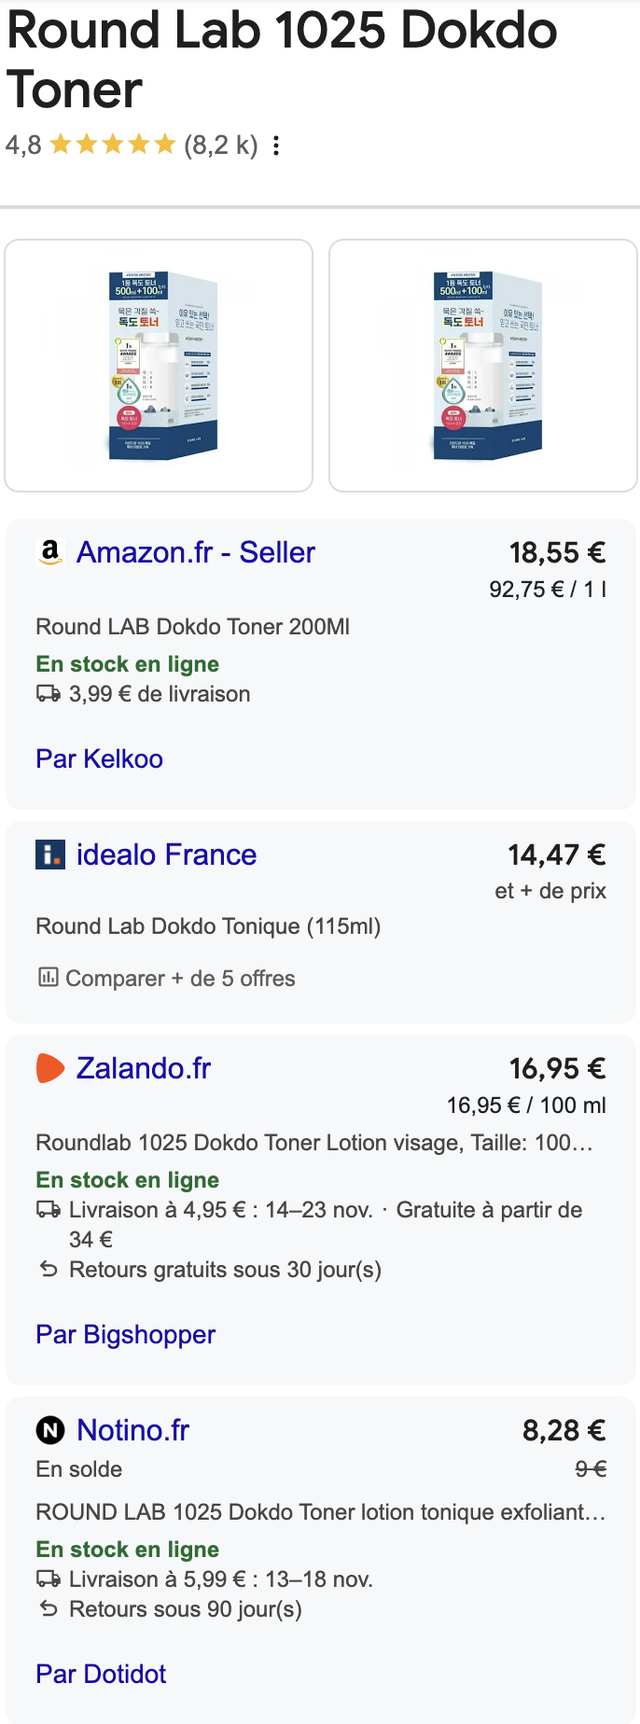Screen dimensions: 640x1724
Task: Open the idealo France offer link
Action: pyautogui.click(x=167, y=855)
